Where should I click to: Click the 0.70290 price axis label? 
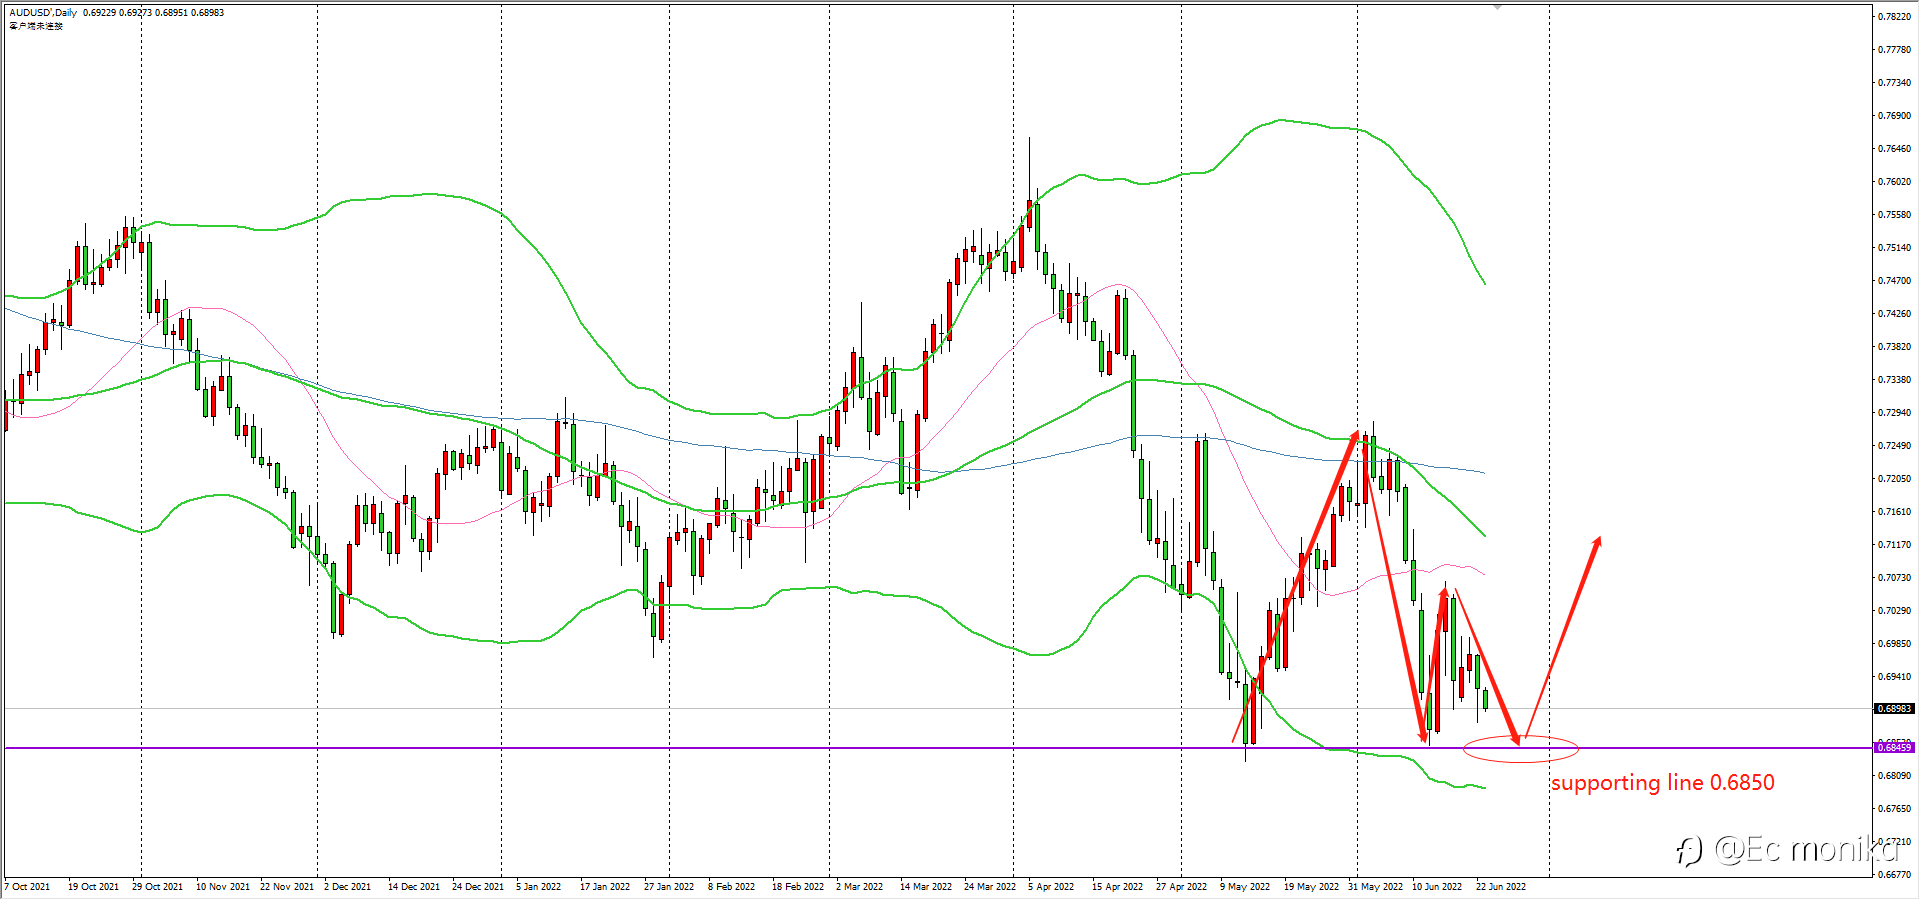pos(1894,611)
